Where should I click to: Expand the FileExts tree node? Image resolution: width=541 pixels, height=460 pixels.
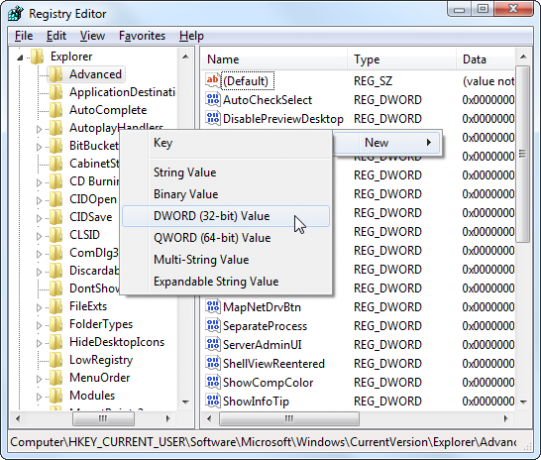(39, 307)
